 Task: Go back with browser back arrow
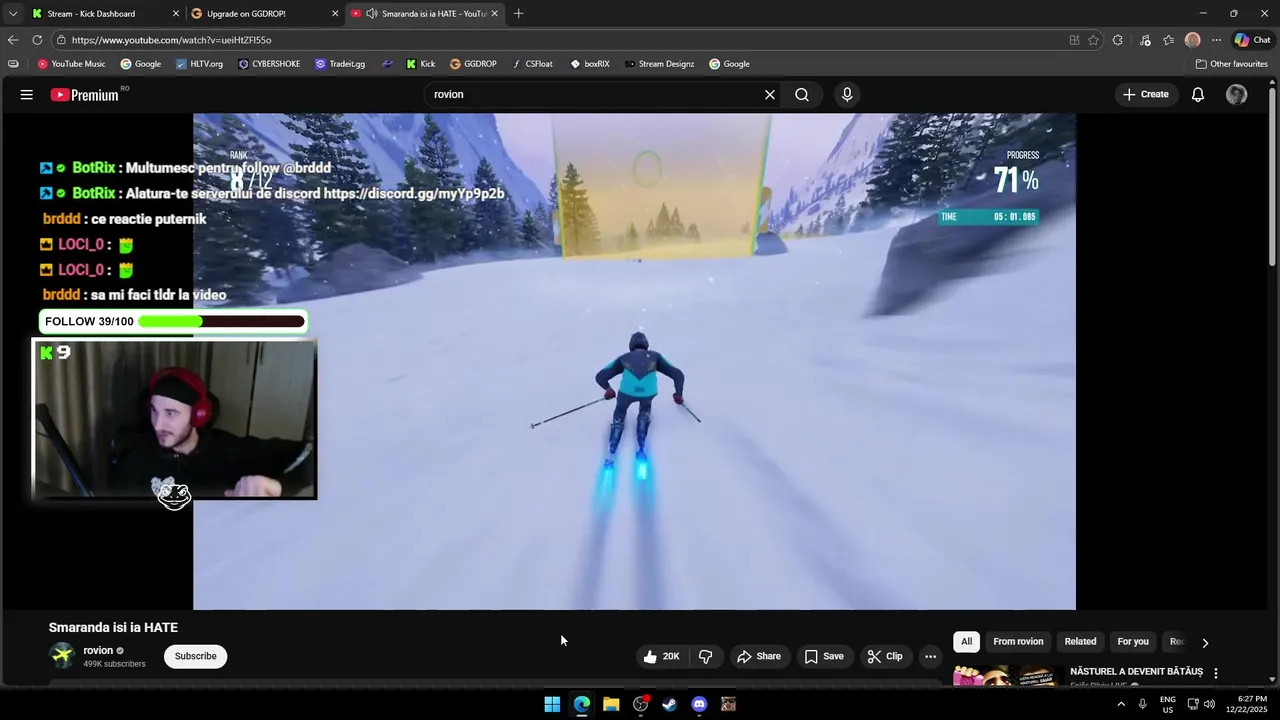[x=13, y=40]
